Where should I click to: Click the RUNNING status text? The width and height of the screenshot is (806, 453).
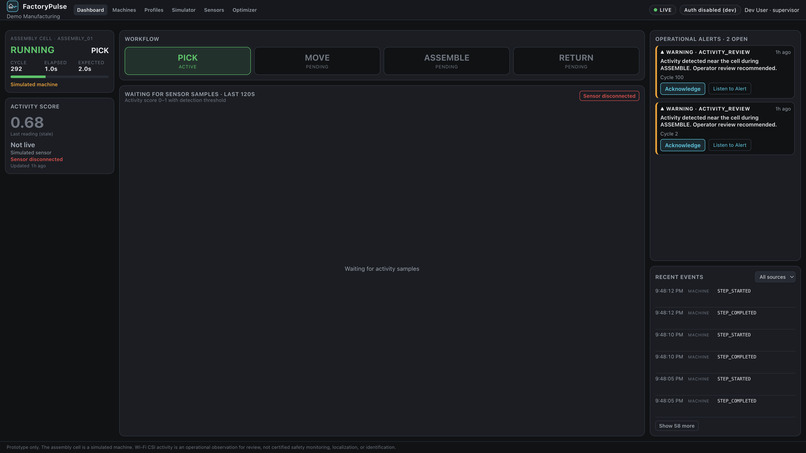32,50
